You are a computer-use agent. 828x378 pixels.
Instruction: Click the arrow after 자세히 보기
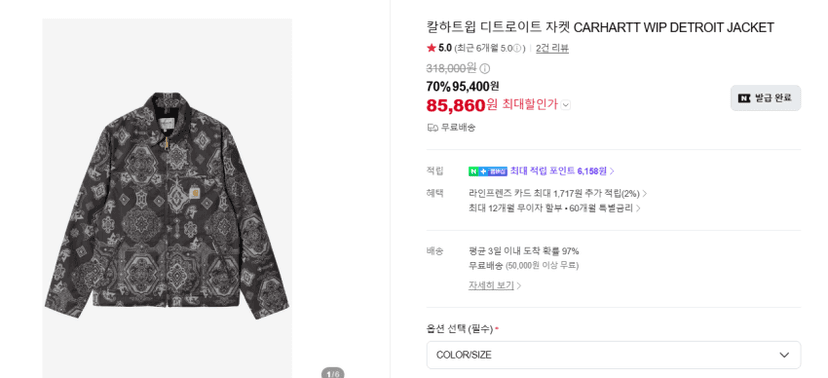point(519,286)
